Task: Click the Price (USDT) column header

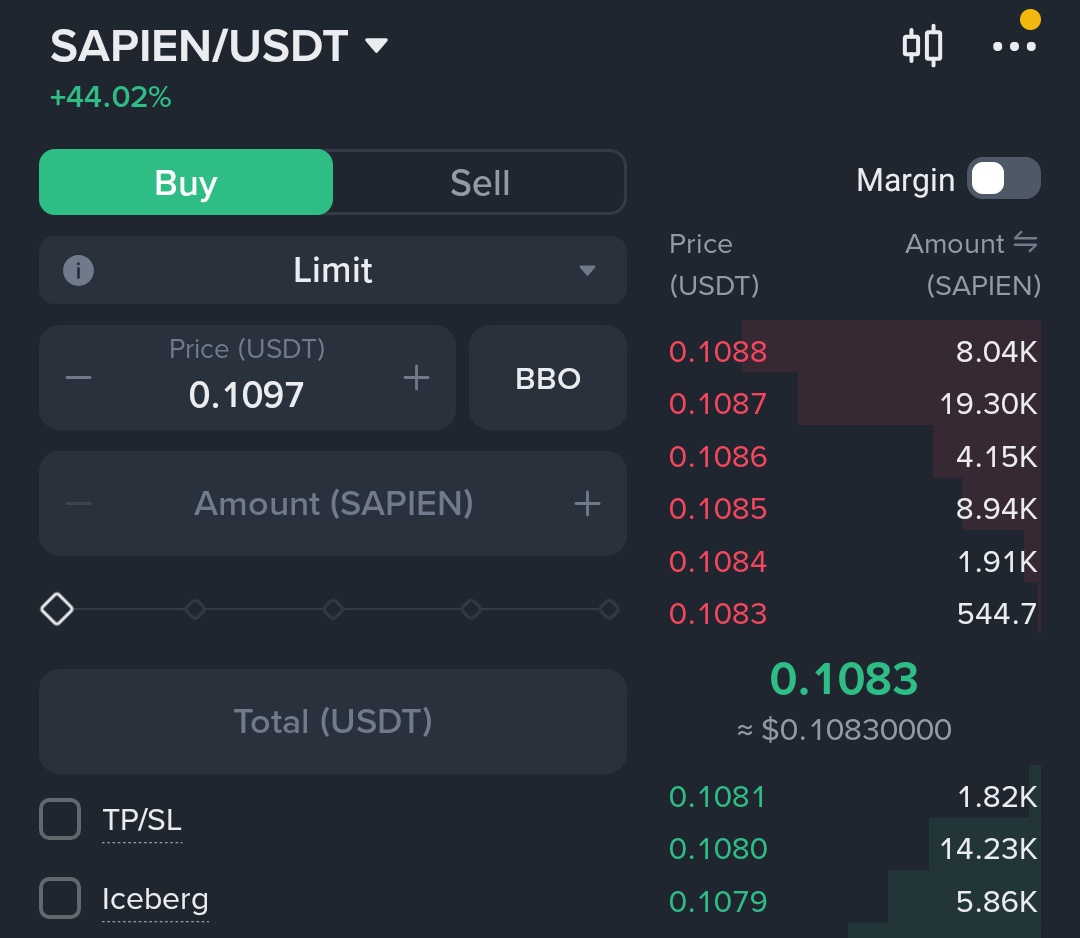Action: [714, 264]
